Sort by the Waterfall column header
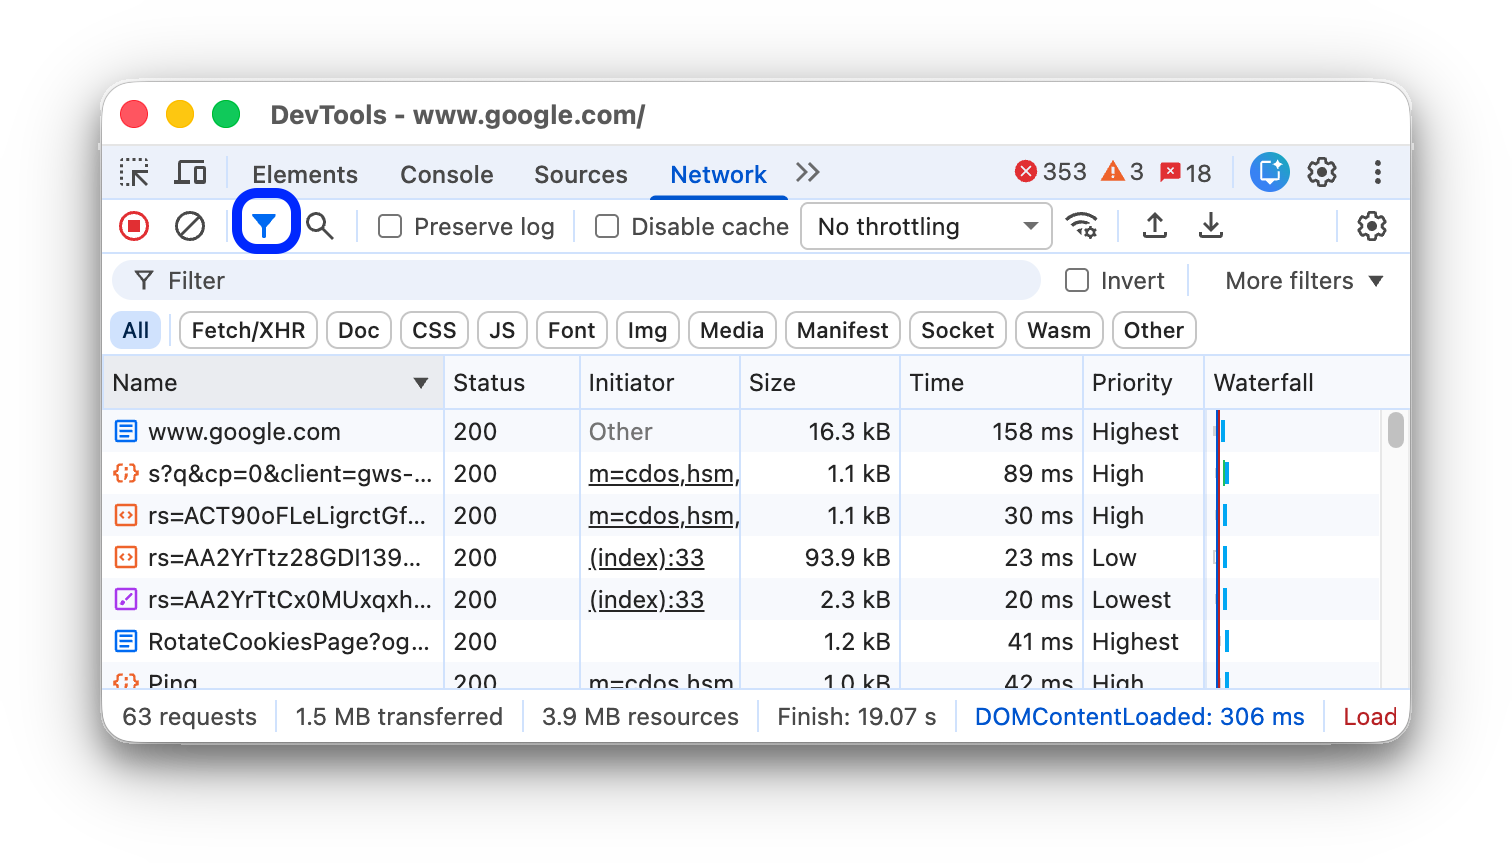1512x863 pixels. coord(1307,383)
